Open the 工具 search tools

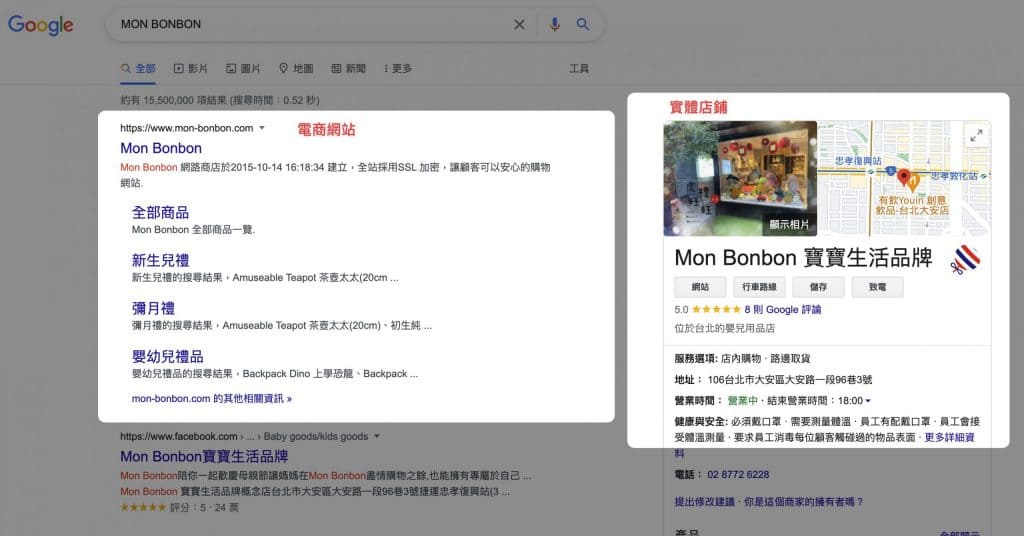tap(579, 68)
